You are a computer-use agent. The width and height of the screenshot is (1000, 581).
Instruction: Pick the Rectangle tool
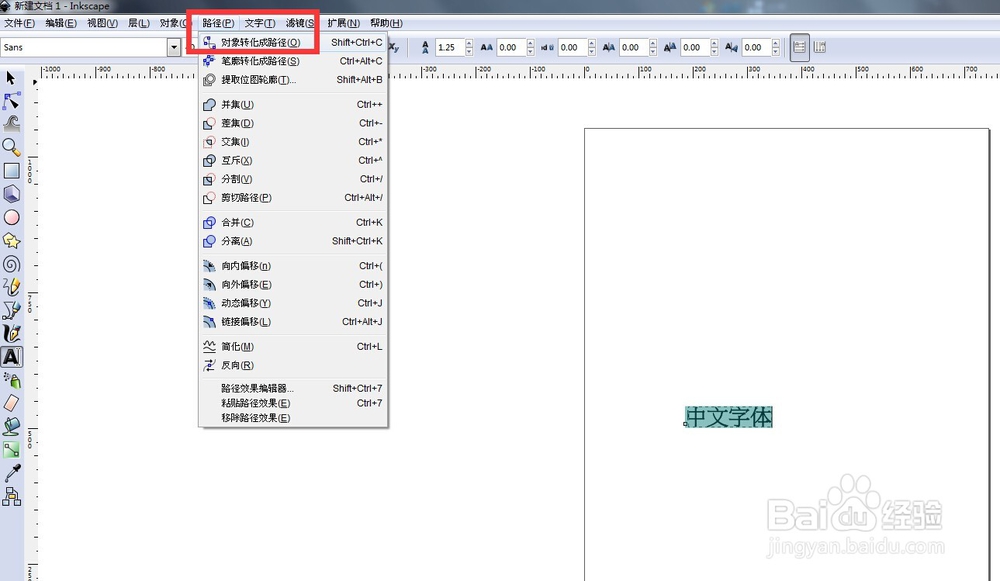coord(12,171)
